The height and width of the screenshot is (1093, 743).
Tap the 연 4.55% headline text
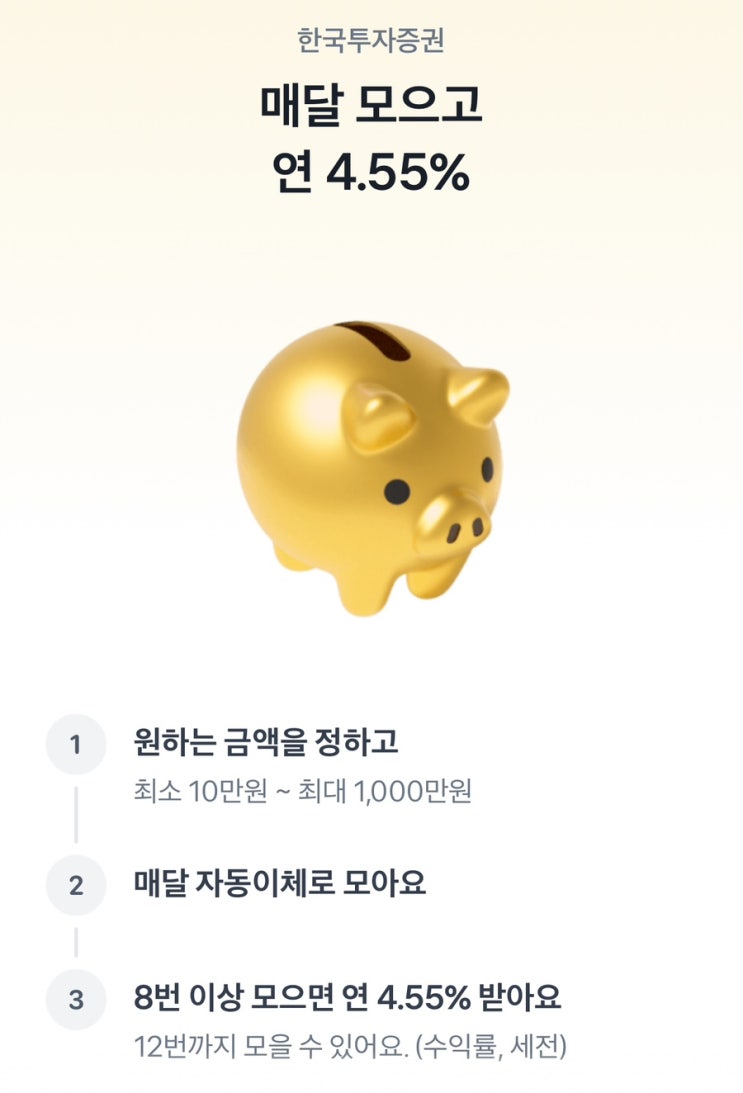tap(371, 173)
